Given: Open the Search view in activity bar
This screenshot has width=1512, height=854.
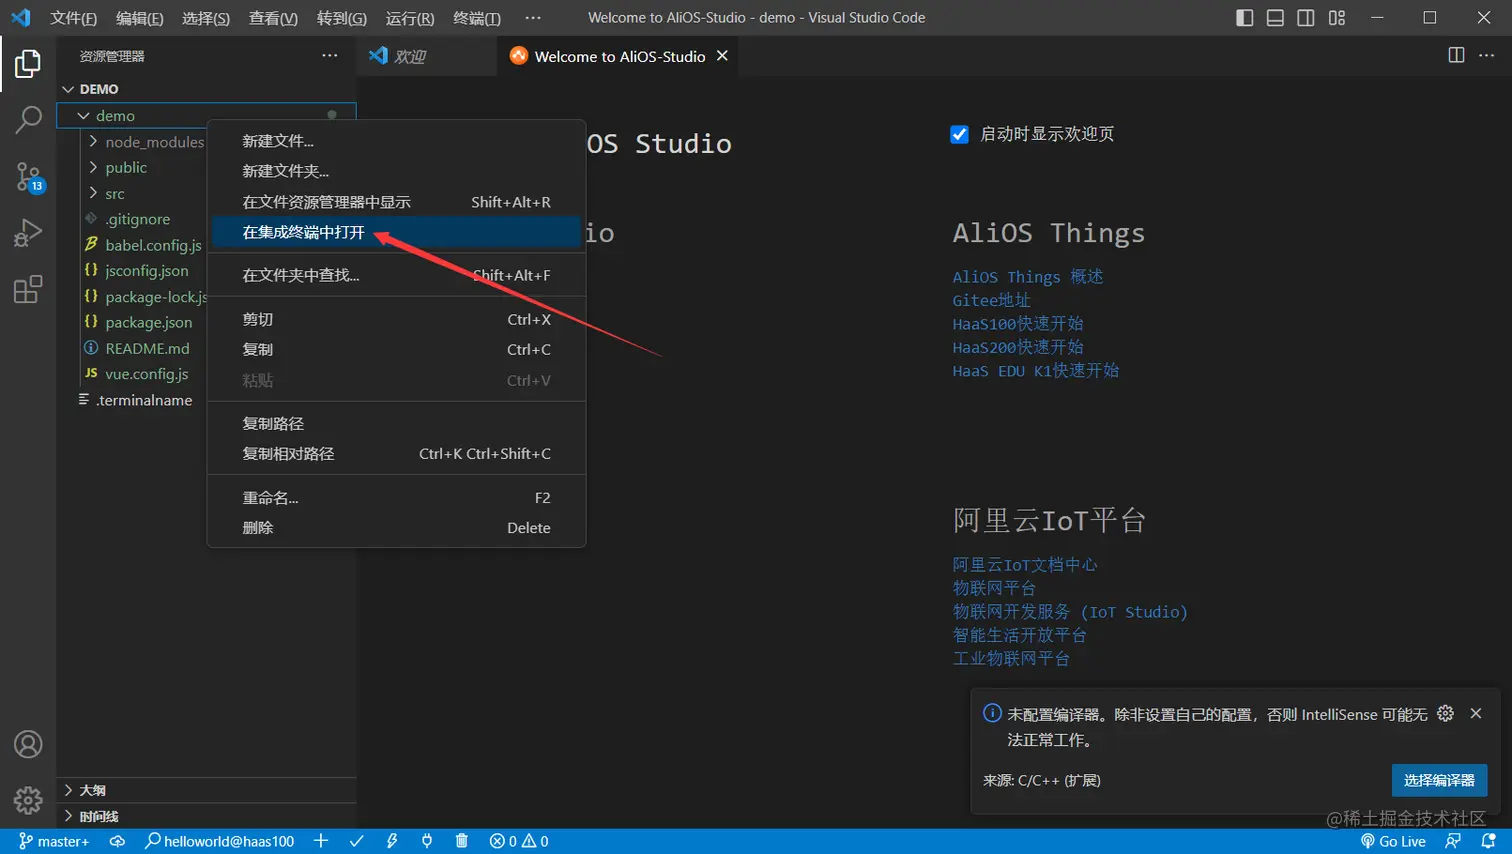Looking at the screenshot, I should pyautogui.click(x=28, y=120).
